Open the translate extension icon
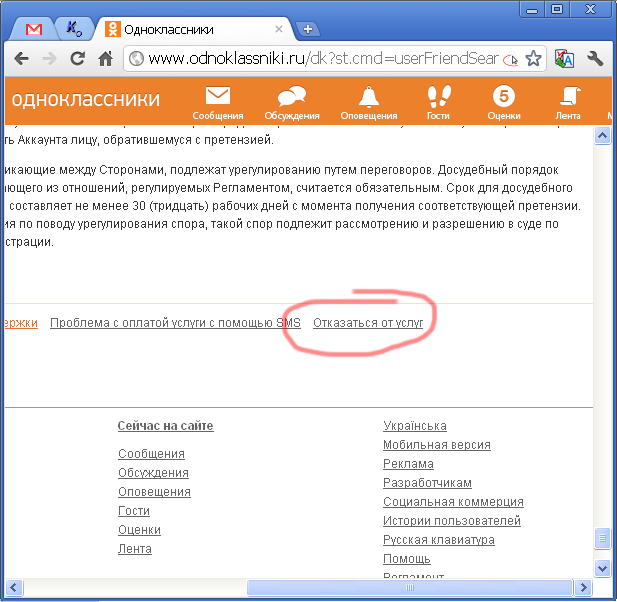The width and height of the screenshot is (617, 602). (564, 59)
